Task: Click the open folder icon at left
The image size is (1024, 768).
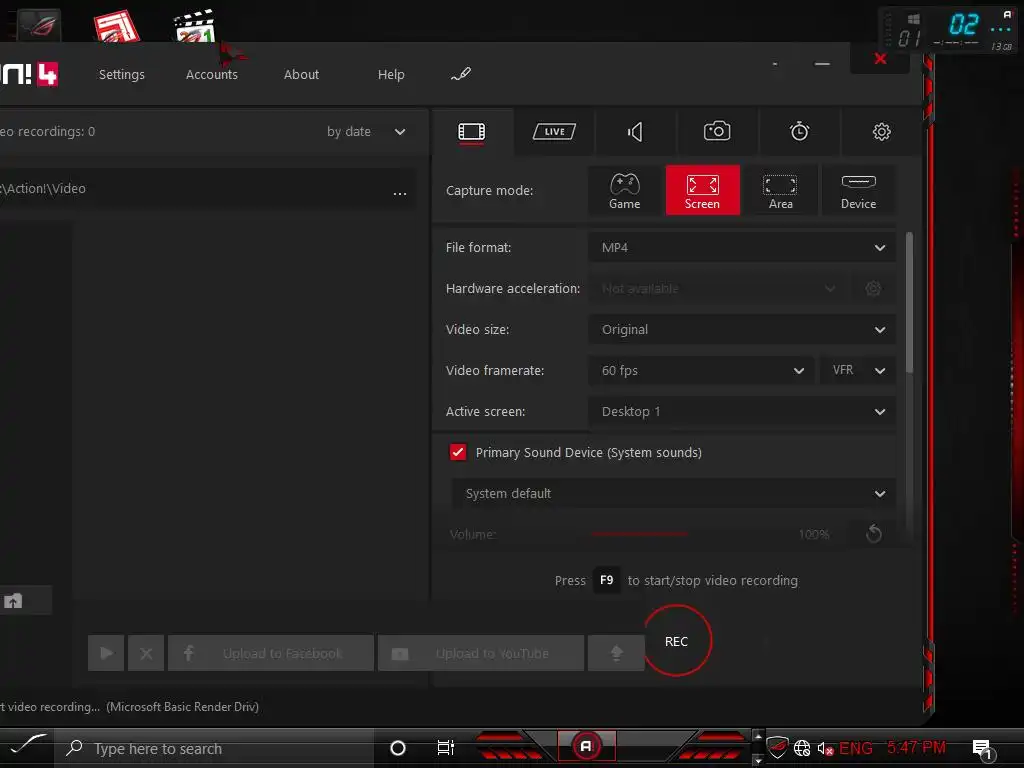Action: click(x=13, y=601)
